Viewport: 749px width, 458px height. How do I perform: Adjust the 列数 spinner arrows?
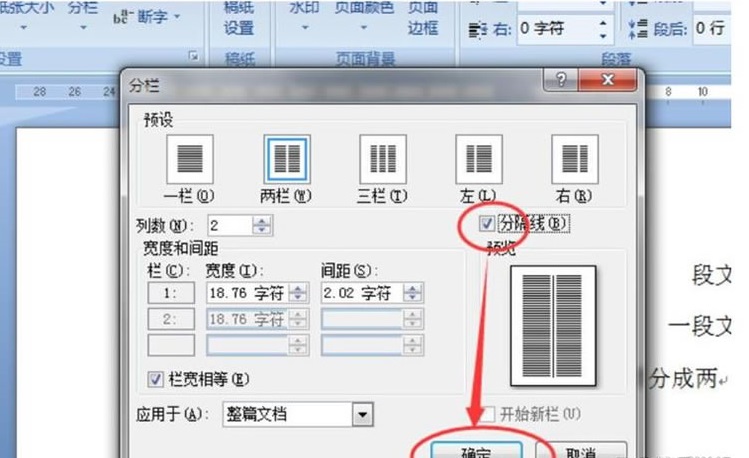[262, 225]
